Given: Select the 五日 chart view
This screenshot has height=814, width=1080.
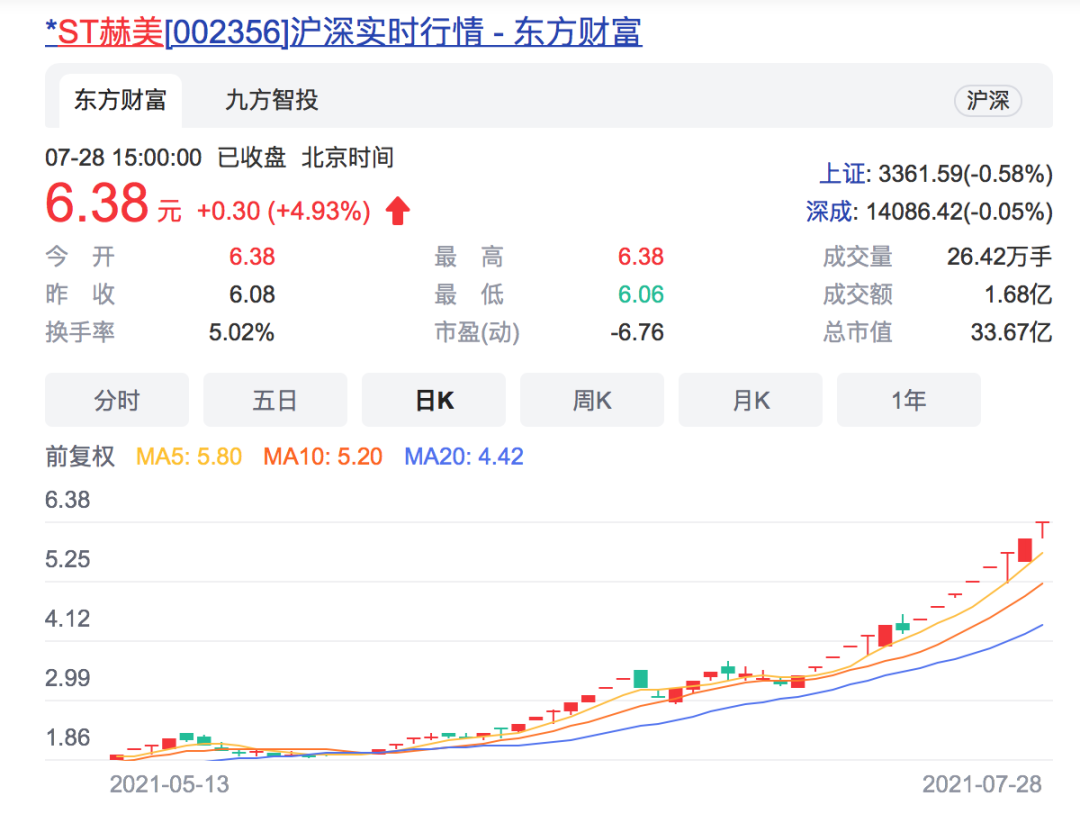Looking at the screenshot, I should 275,401.
